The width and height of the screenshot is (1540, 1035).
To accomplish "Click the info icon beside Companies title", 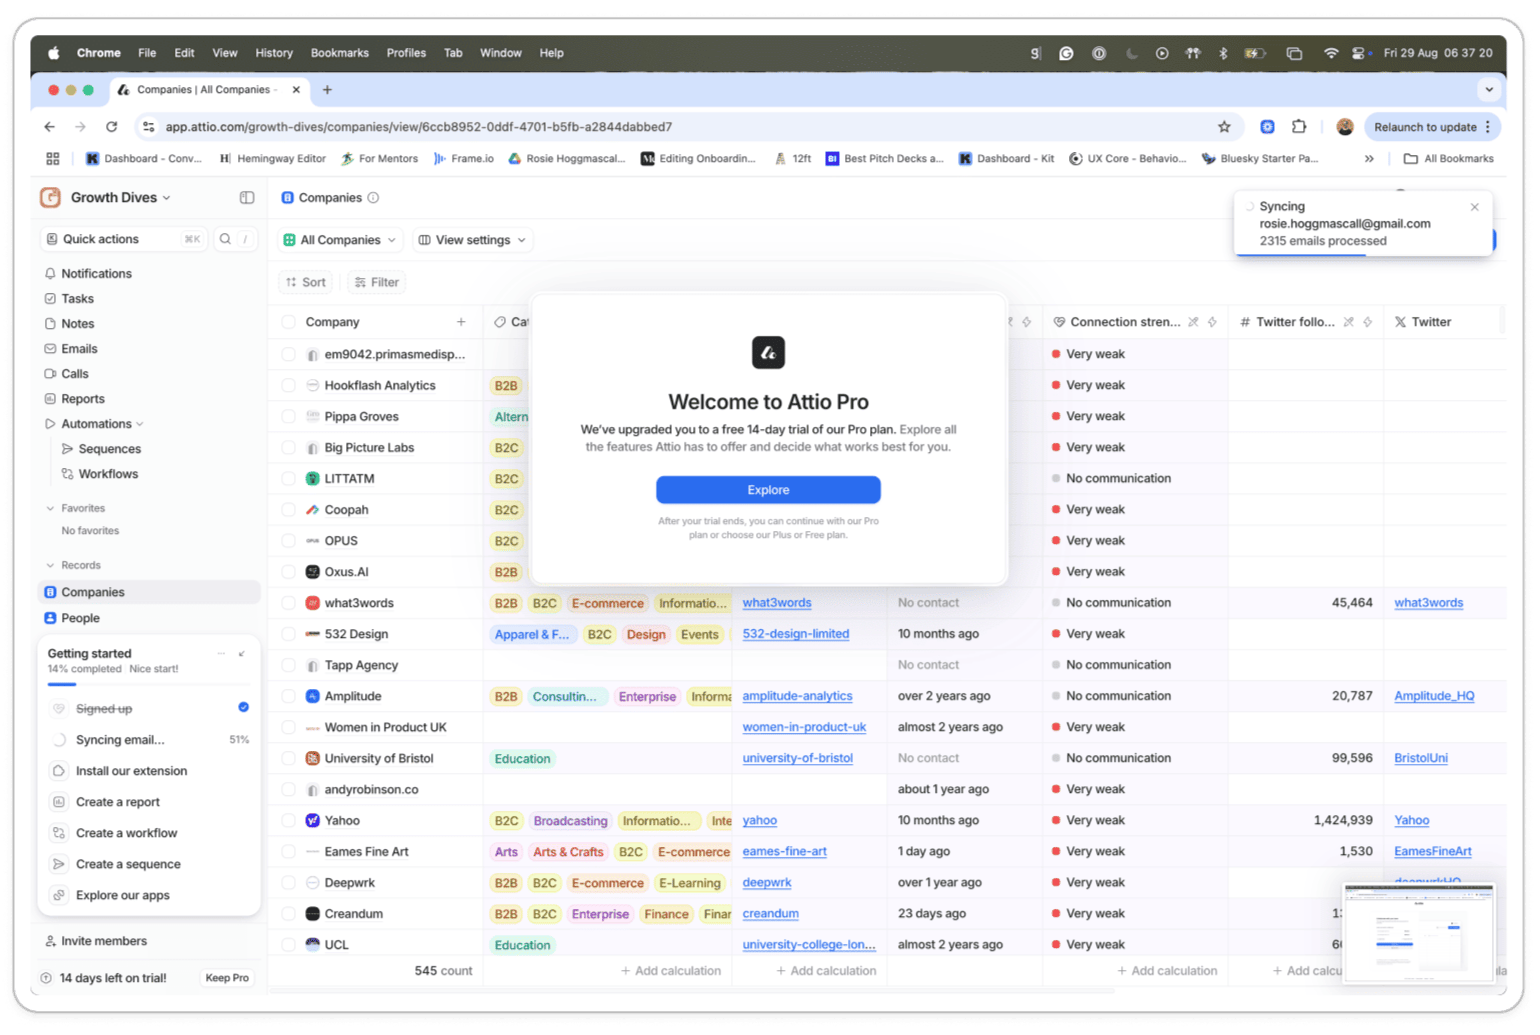I will (x=373, y=198).
